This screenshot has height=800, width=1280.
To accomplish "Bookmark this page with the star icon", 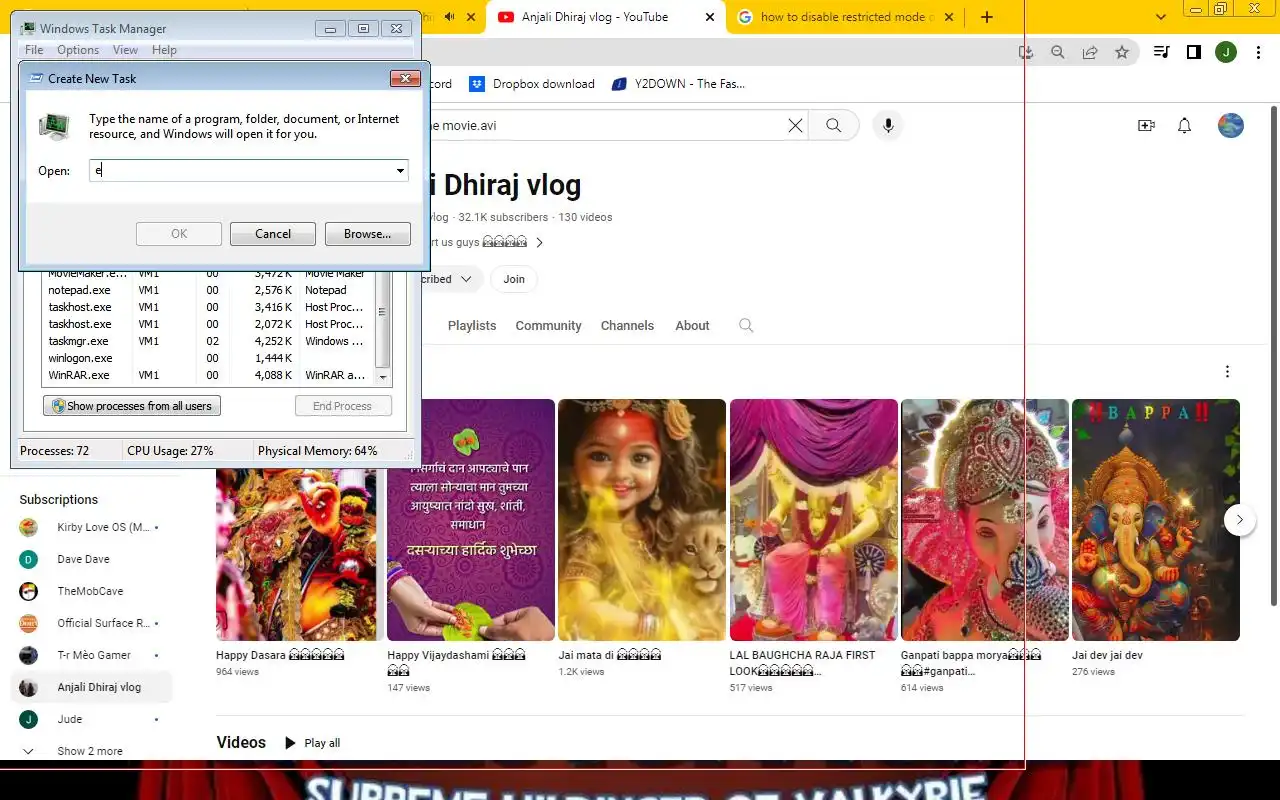I will 1122,52.
